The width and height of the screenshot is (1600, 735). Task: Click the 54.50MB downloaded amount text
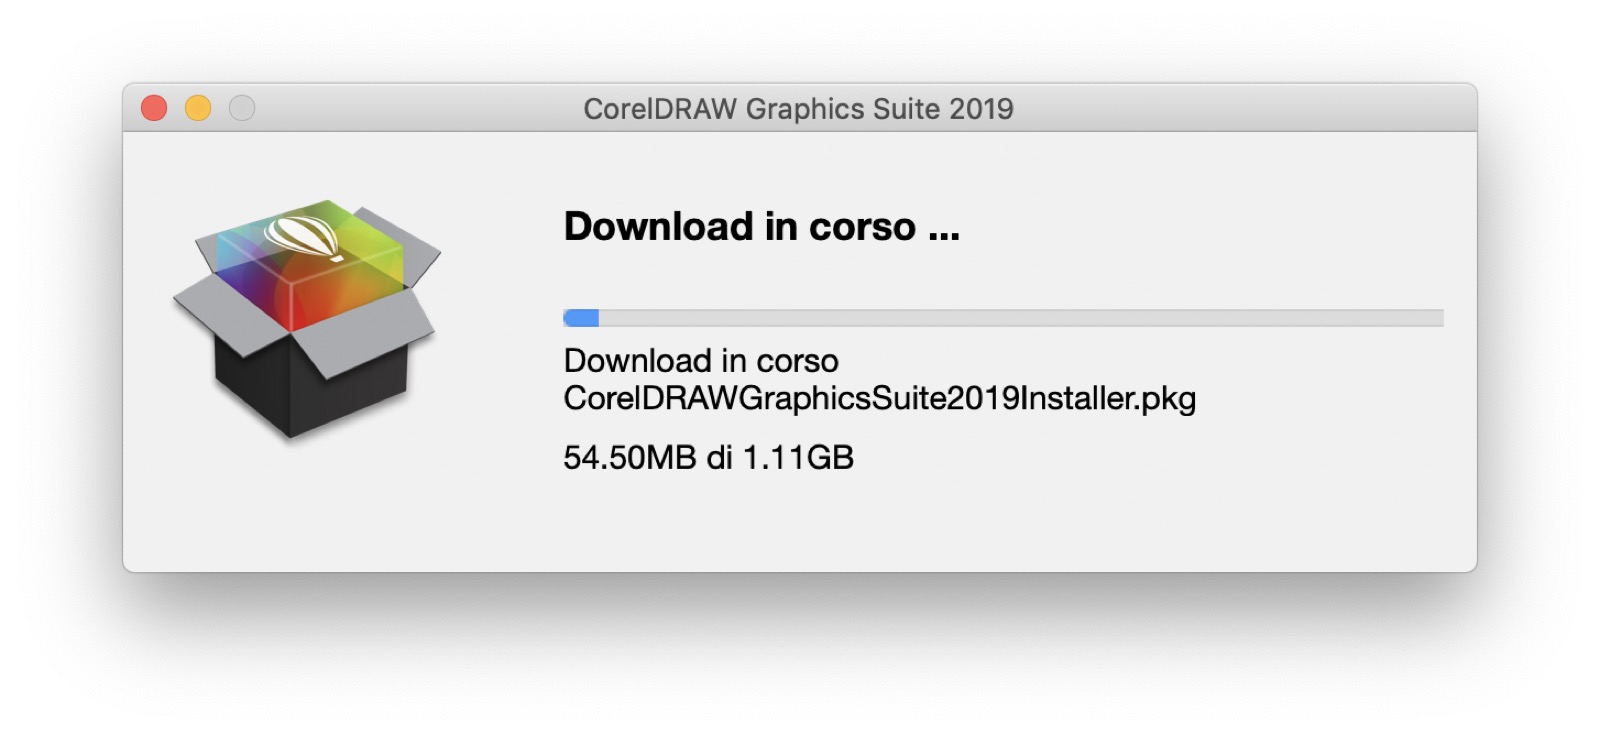(629, 458)
